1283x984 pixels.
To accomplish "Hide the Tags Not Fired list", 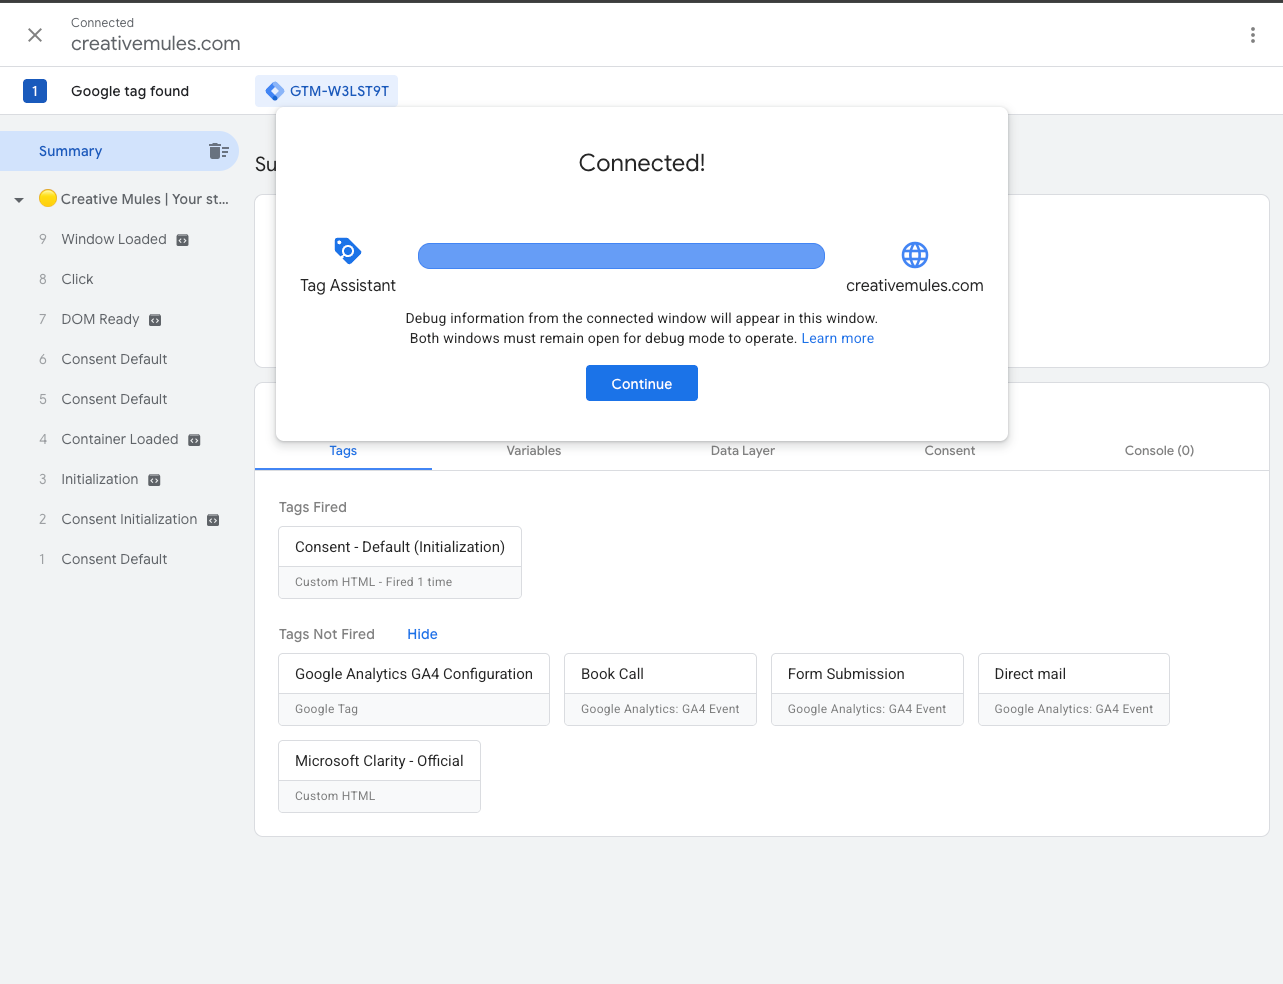I will [x=422, y=634].
